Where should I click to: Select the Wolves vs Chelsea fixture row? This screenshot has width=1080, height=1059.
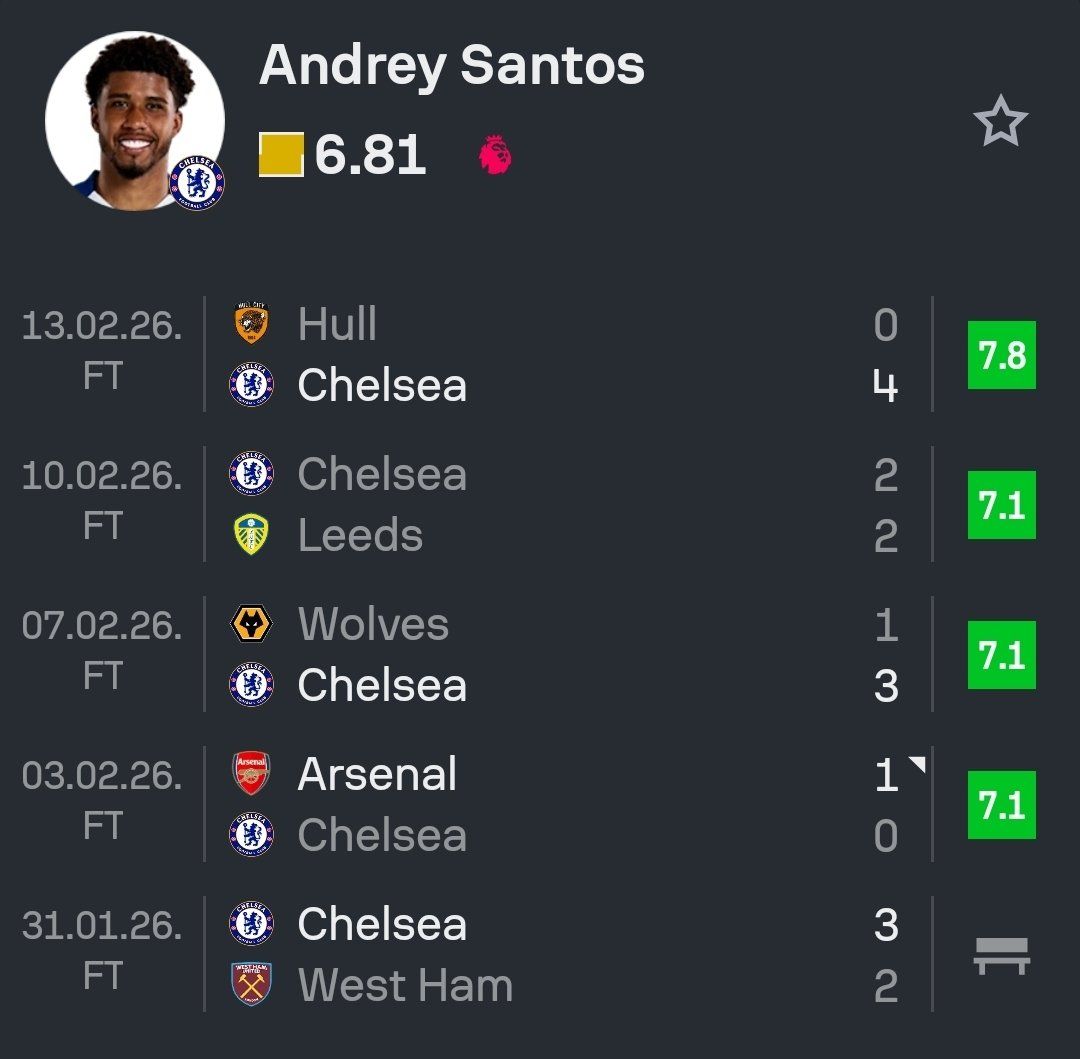click(x=550, y=653)
